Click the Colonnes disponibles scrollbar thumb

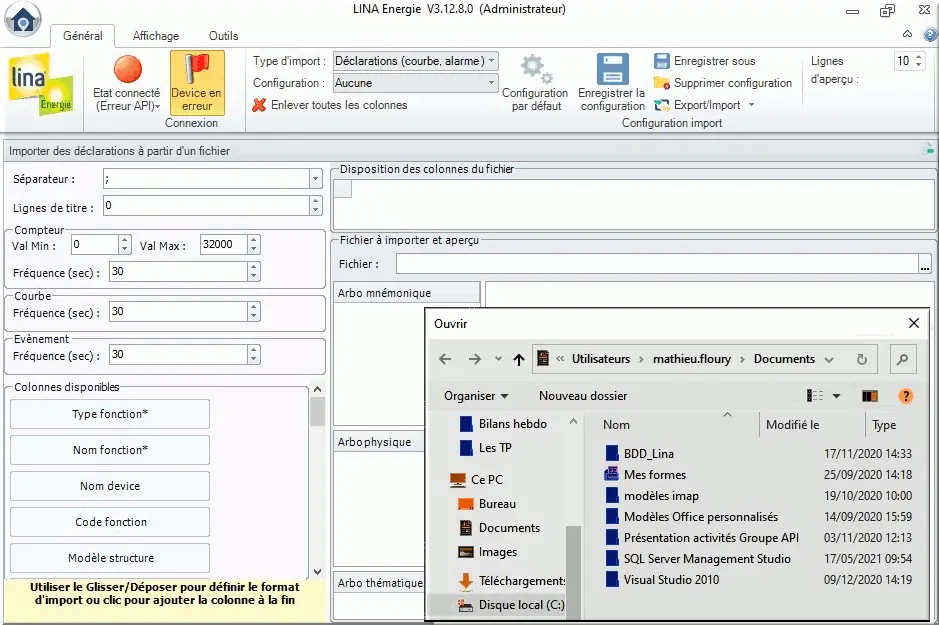click(317, 411)
